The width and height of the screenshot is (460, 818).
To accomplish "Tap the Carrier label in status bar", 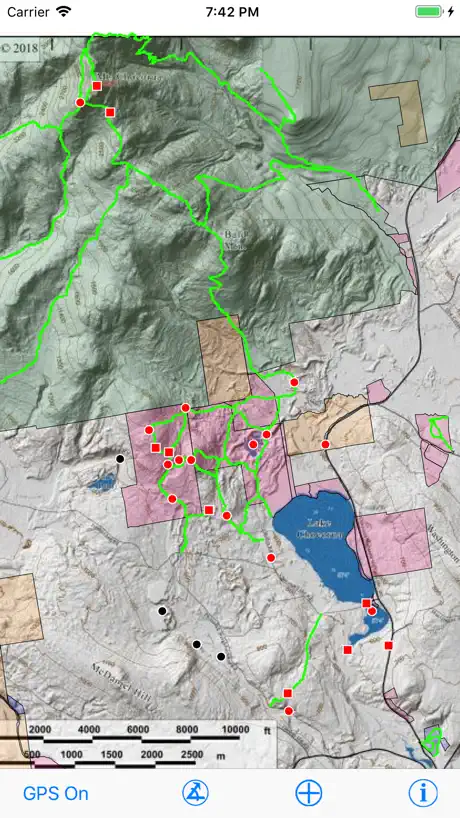I will (29, 12).
